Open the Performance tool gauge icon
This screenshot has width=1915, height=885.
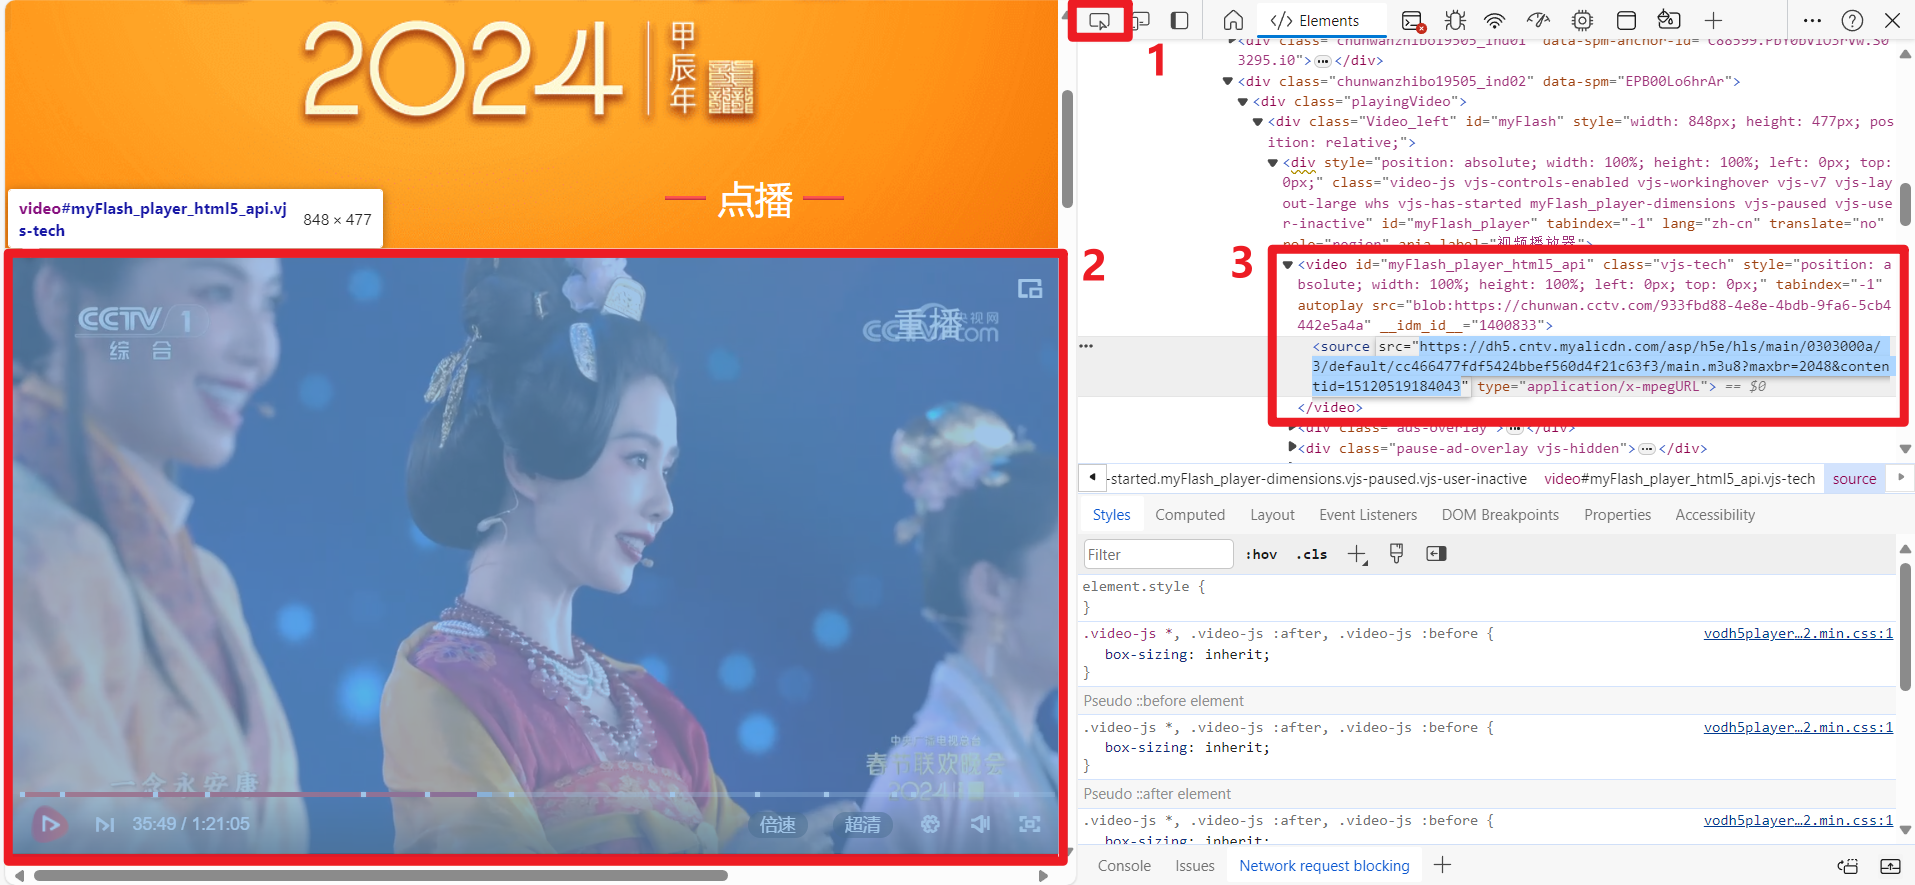[1538, 21]
